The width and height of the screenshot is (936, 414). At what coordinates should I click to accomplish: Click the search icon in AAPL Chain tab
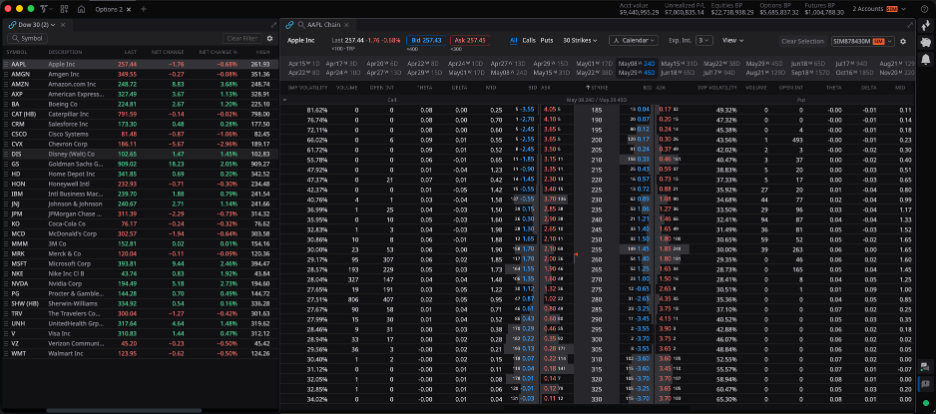tap(301, 25)
